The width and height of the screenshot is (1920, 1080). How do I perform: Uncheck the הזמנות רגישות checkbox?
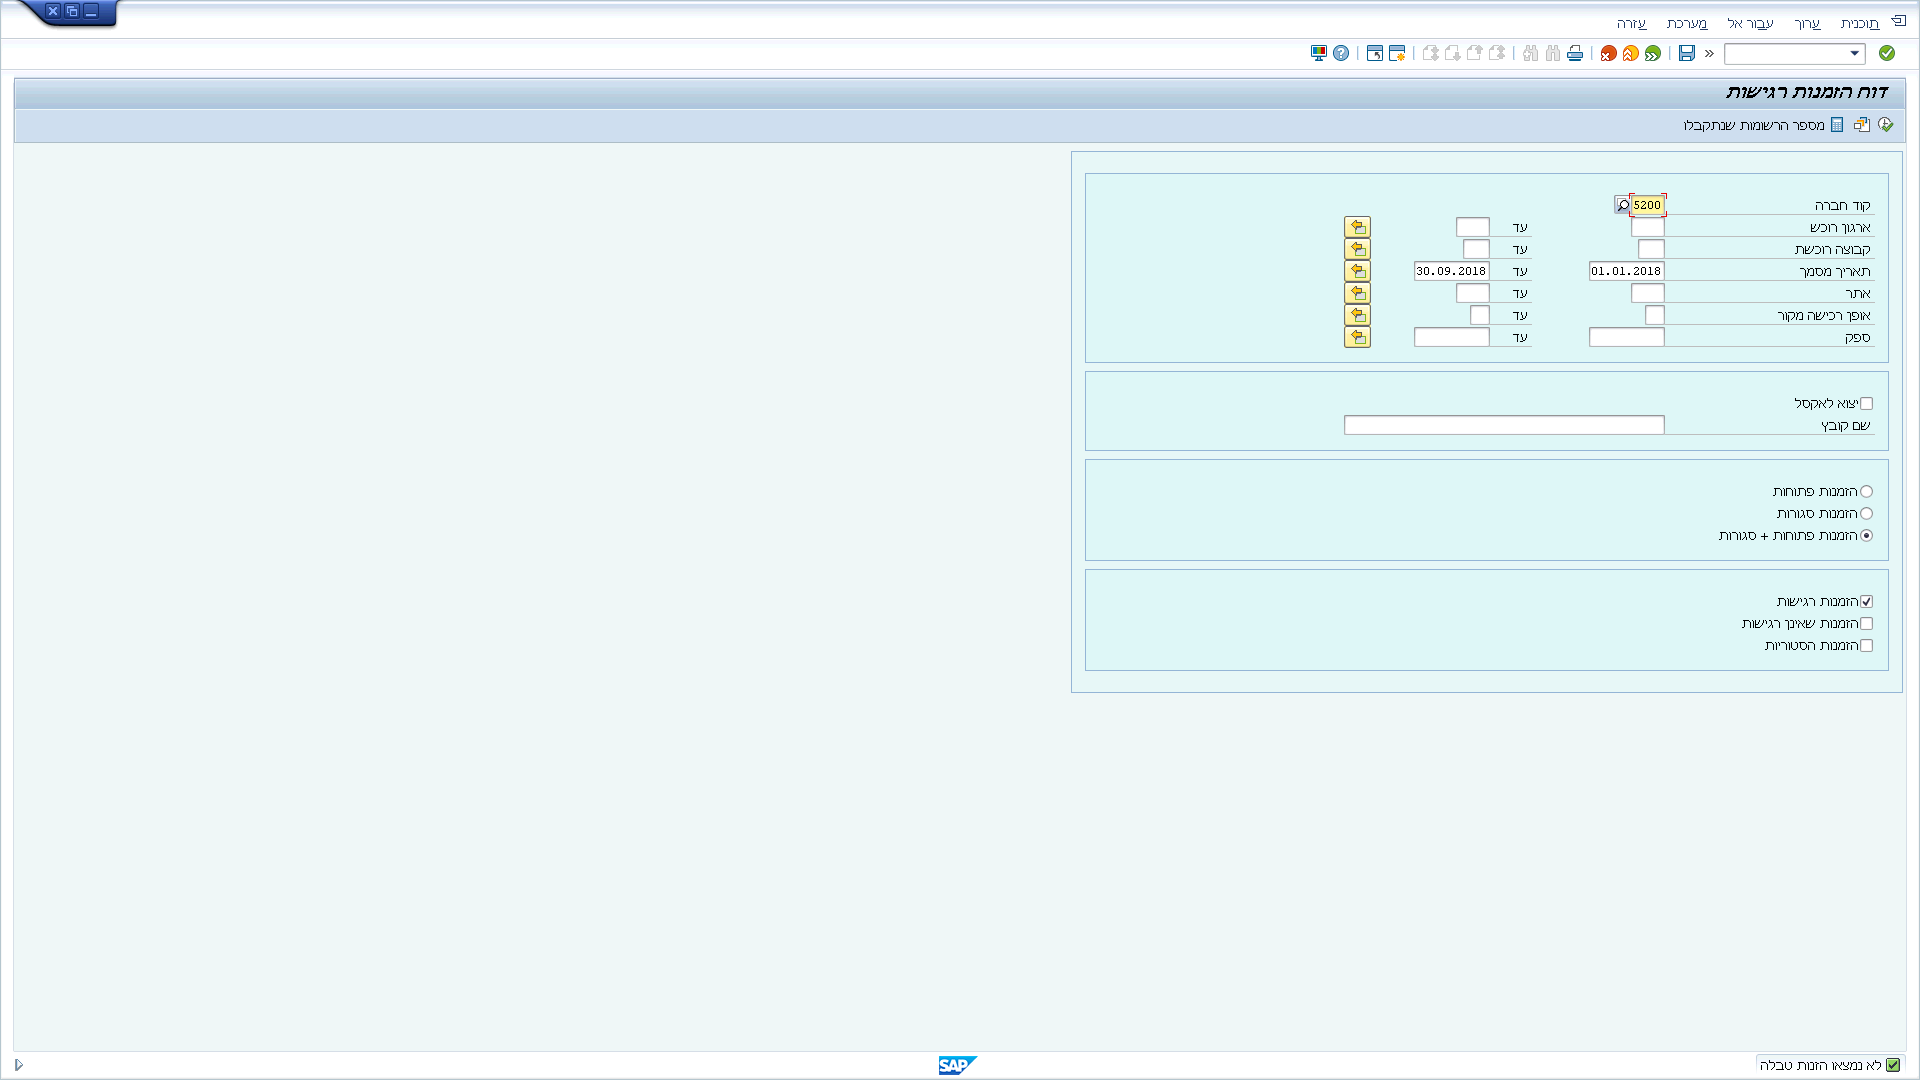point(1866,602)
